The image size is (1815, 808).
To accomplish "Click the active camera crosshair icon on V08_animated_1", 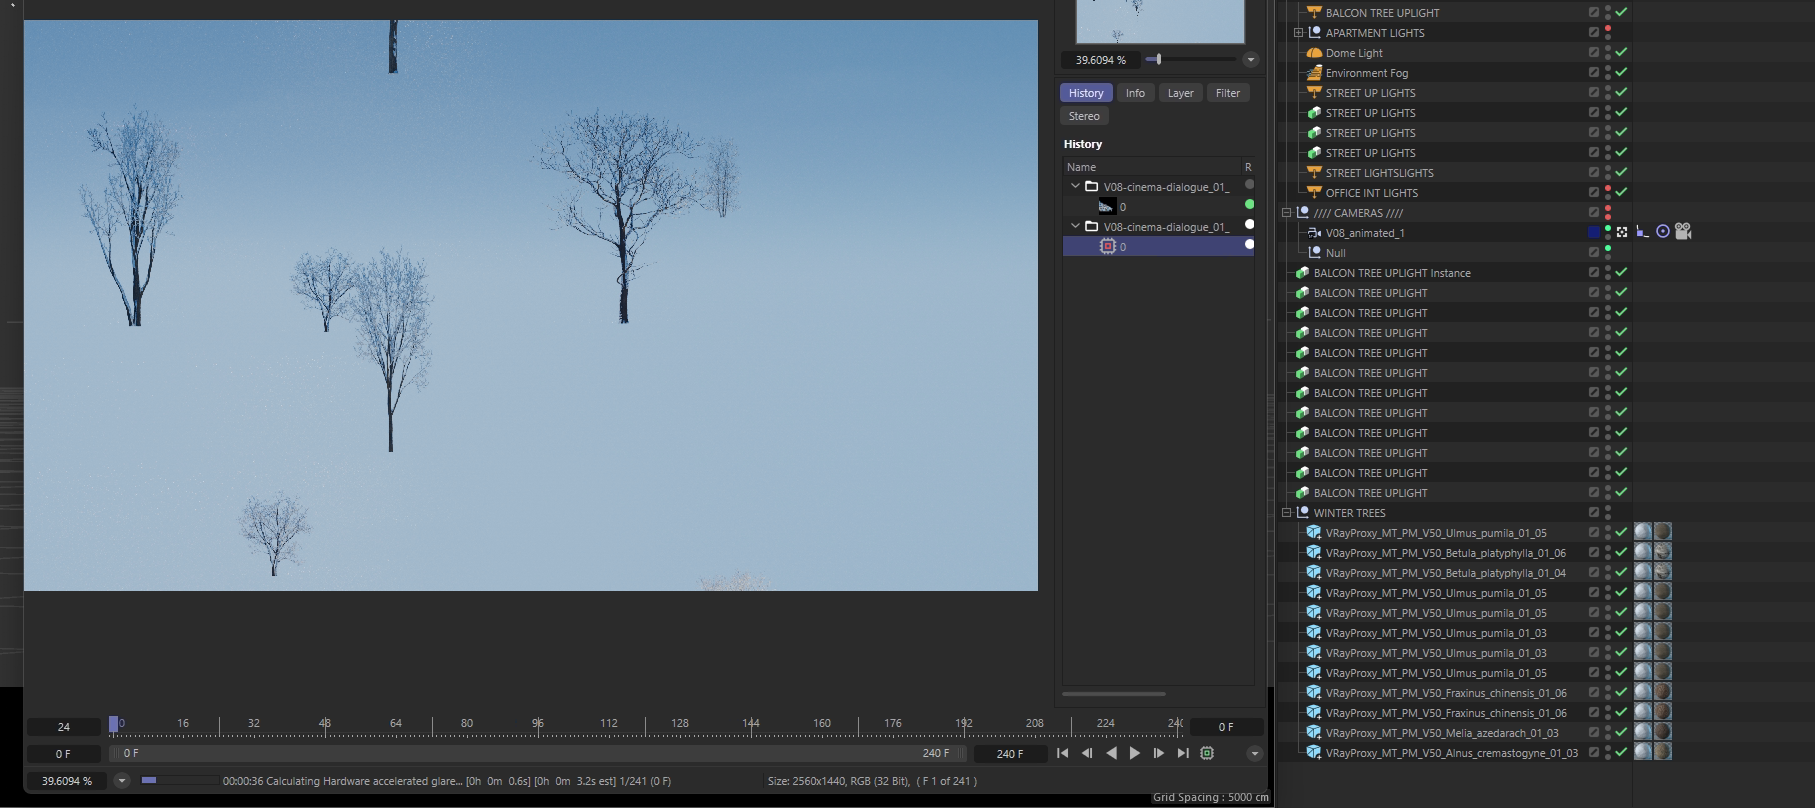I will pyautogui.click(x=1622, y=232).
